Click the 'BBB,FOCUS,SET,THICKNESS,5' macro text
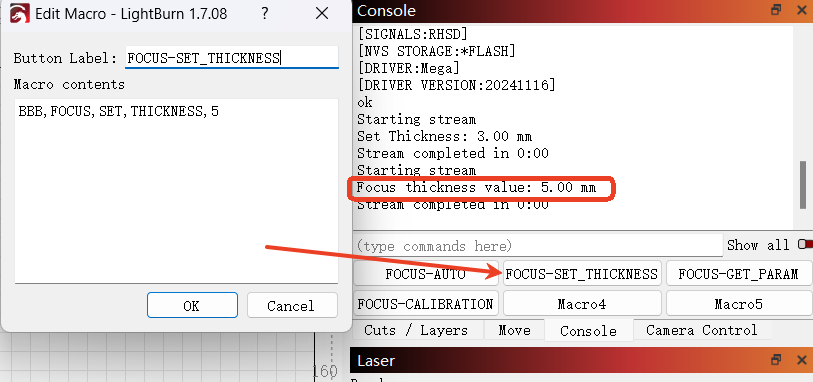 pos(119,111)
